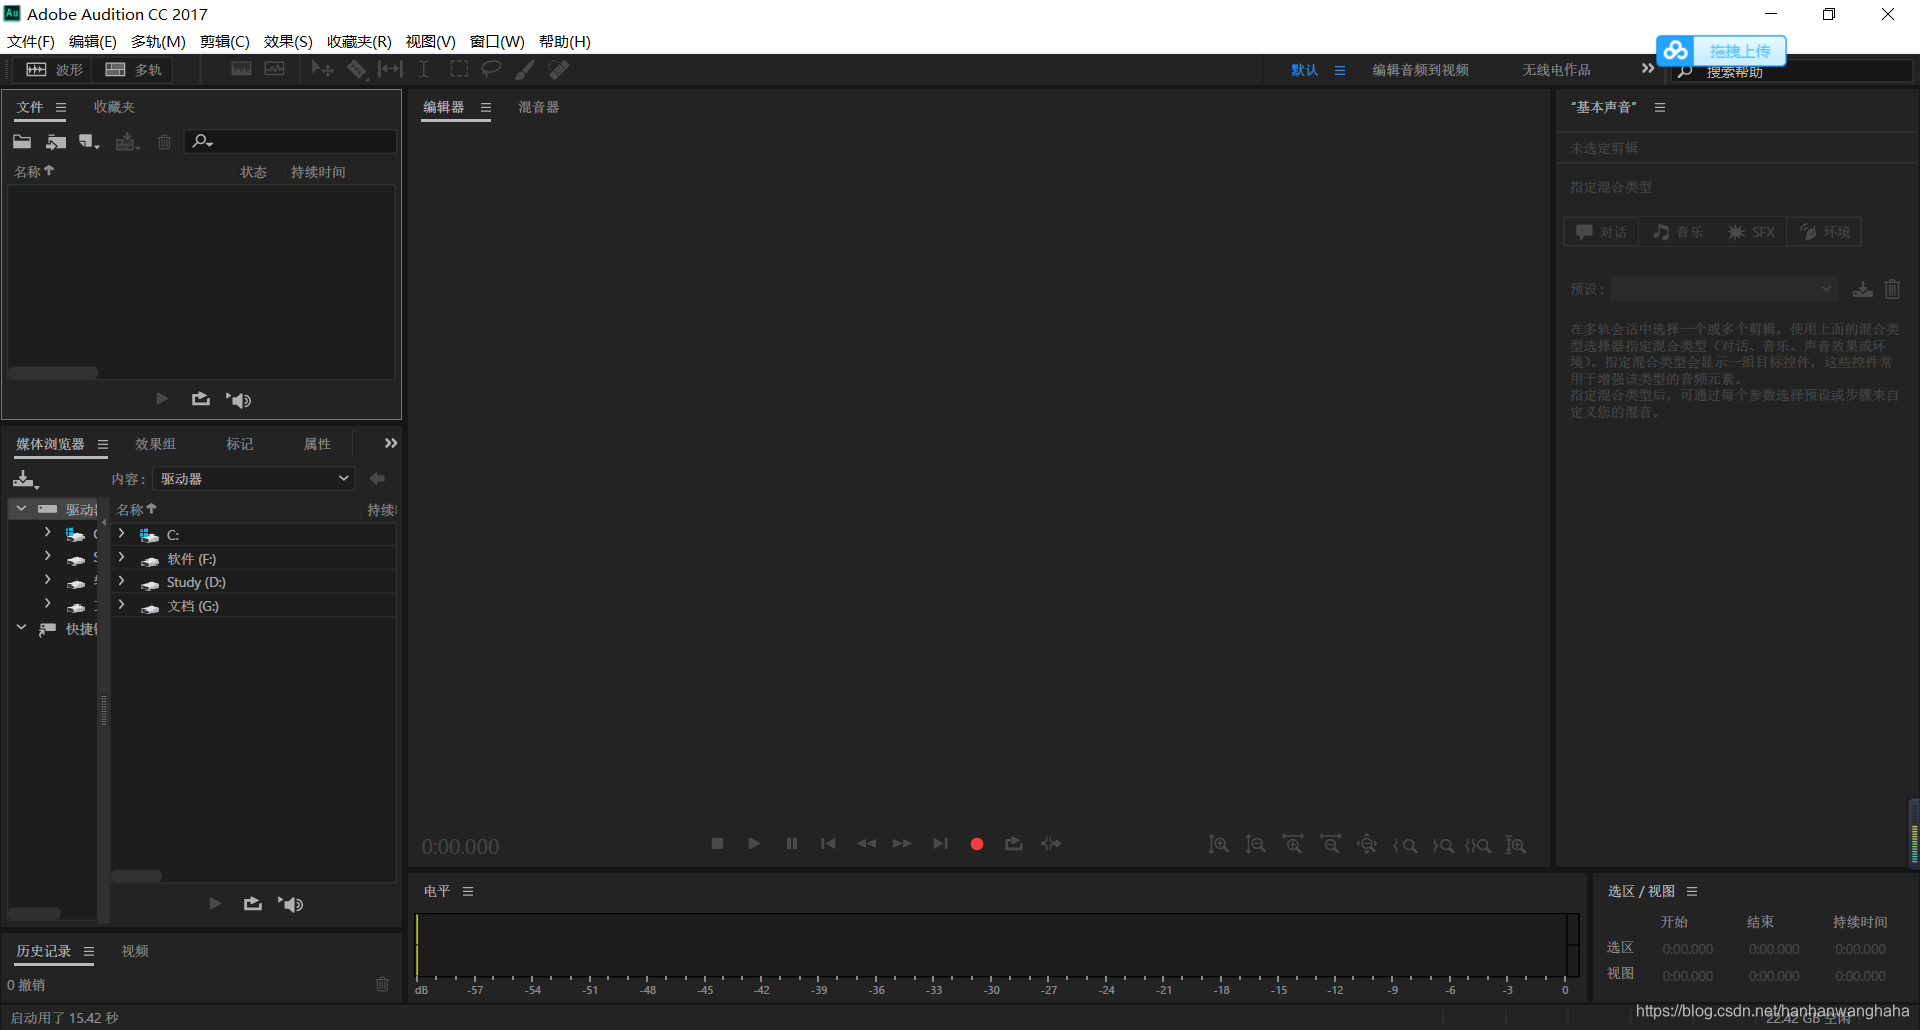Click the media browser back arrow
The height and width of the screenshot is (1030, 1920).
377,479
